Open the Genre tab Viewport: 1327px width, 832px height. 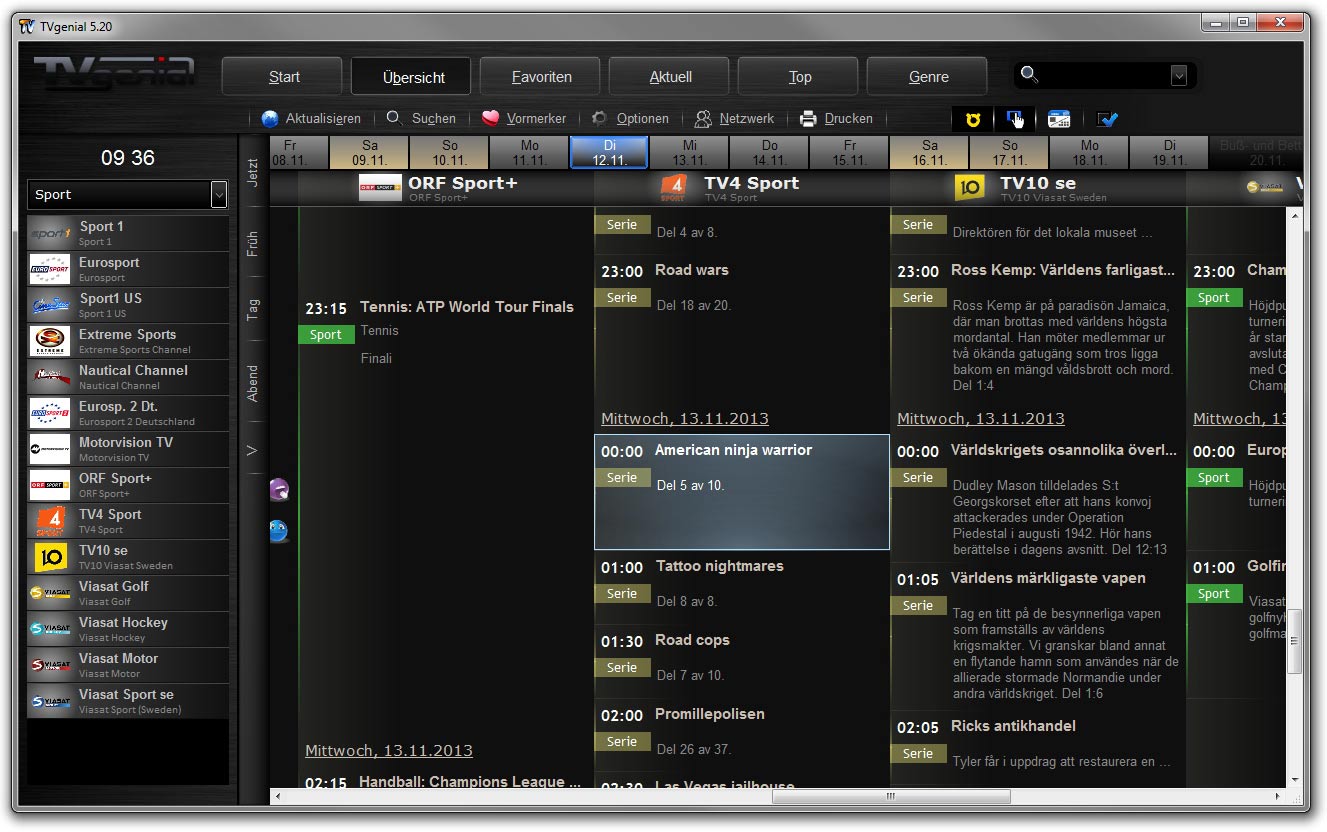tap(928, 77)
